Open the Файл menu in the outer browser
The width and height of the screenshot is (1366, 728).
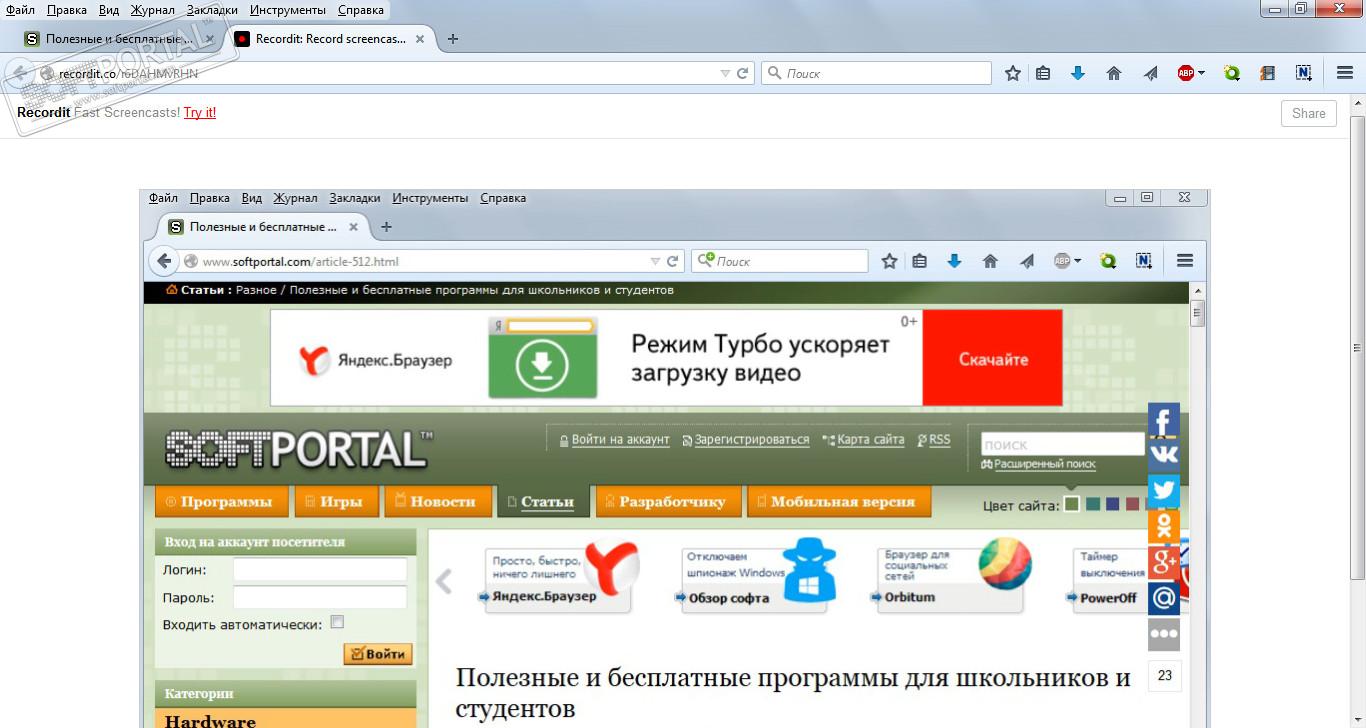click(21, 10)
